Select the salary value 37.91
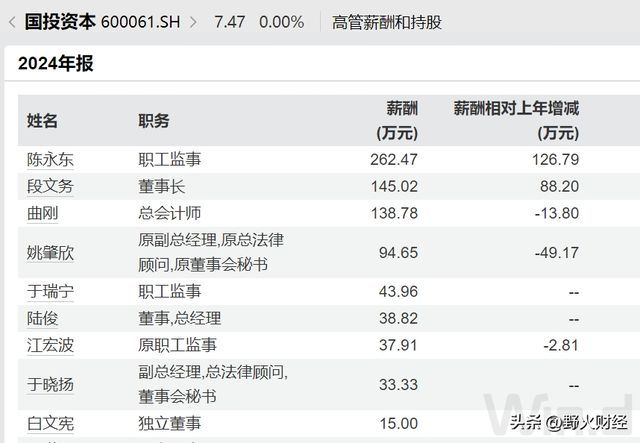 [x=398, y=345]
